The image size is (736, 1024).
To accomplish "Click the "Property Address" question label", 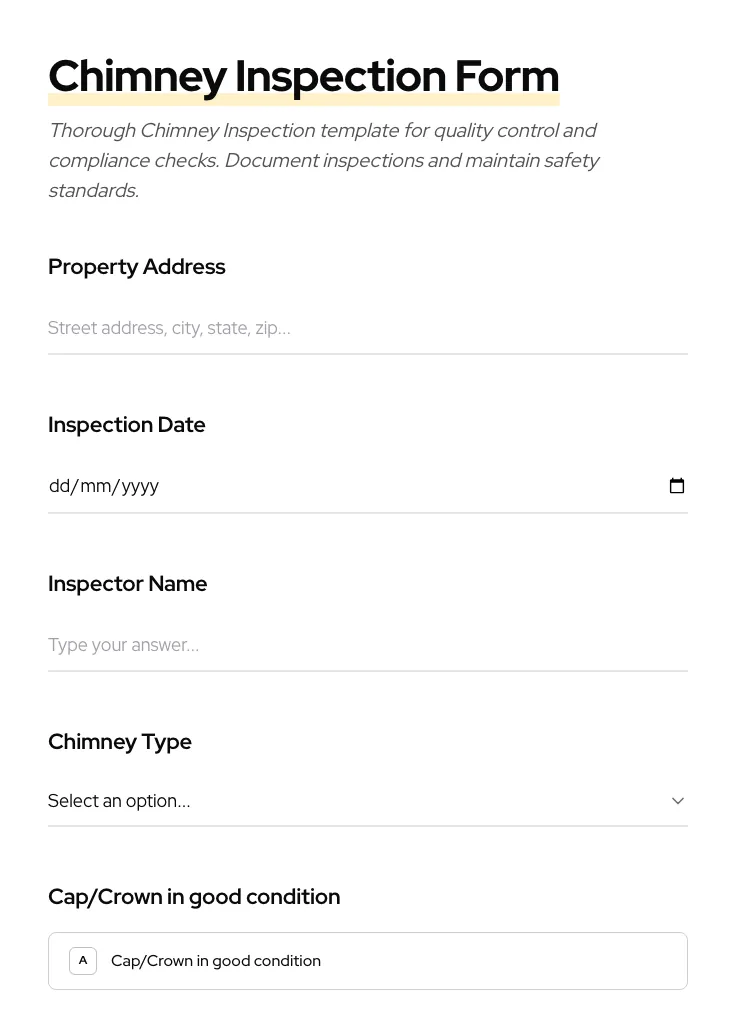I will (137, 267).
